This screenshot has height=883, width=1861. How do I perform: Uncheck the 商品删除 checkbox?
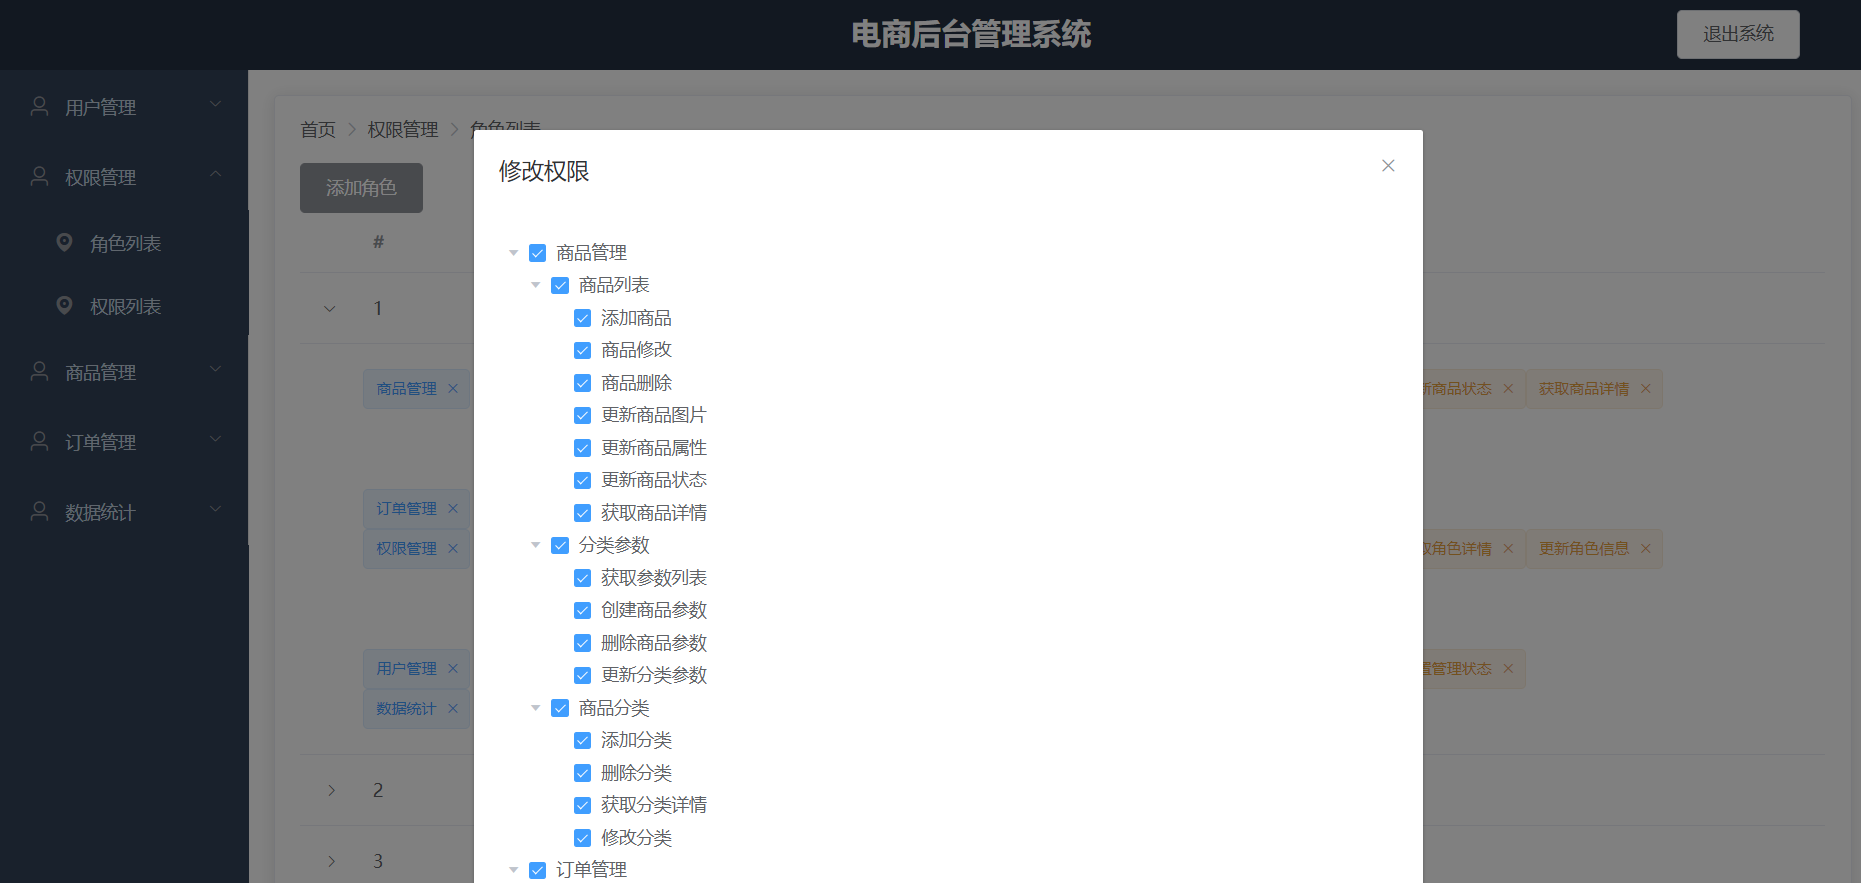click(x=583, y=383)
